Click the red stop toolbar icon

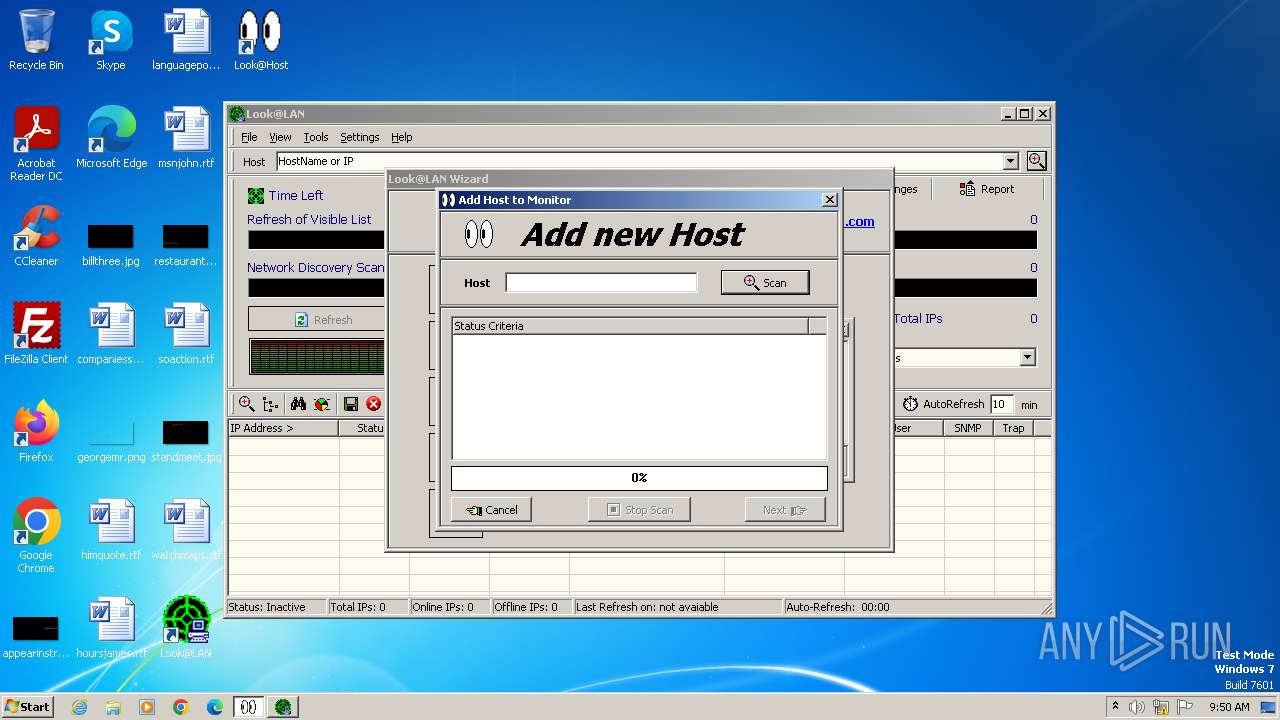pos(374,404)
